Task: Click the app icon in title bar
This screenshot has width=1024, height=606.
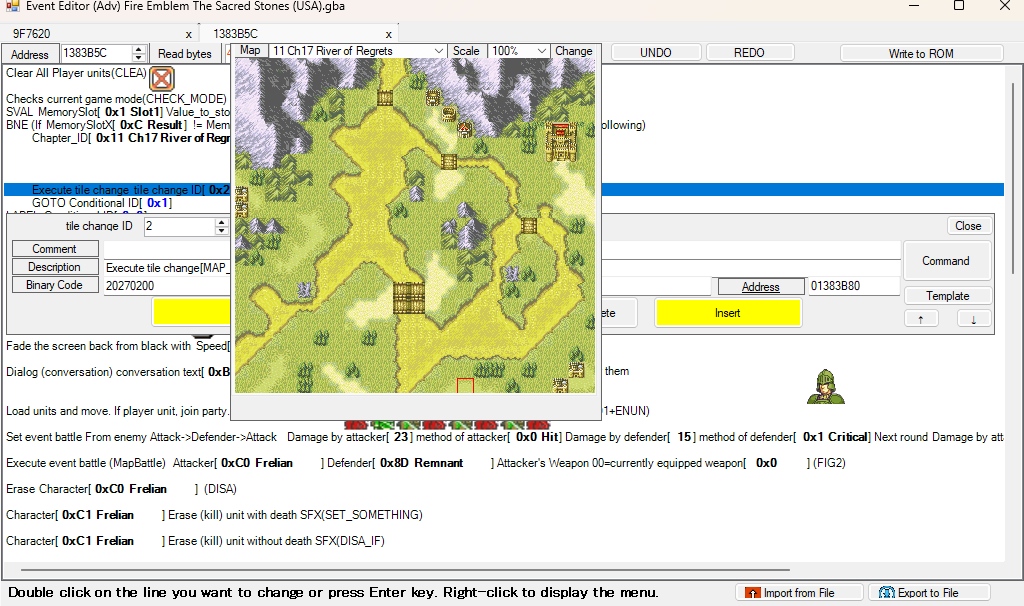Action: 12,7
